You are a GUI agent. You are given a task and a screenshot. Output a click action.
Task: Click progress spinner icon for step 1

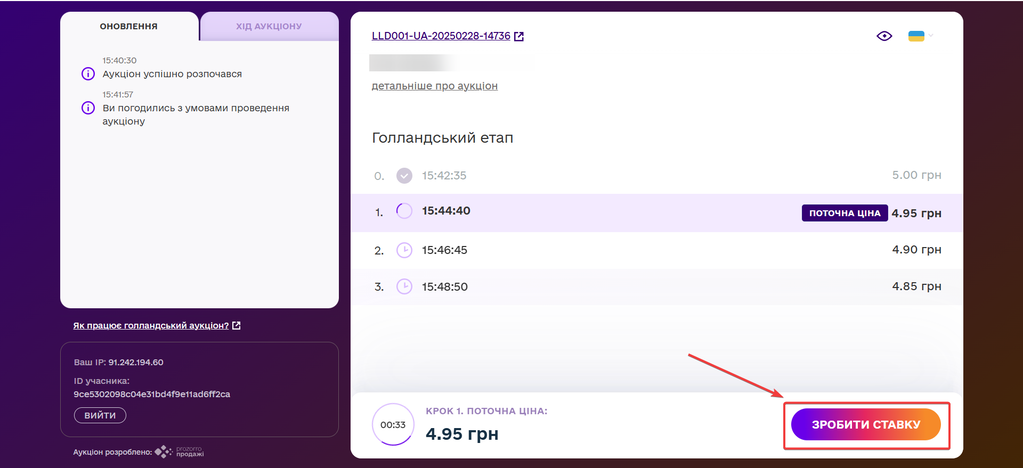point(404,211)
